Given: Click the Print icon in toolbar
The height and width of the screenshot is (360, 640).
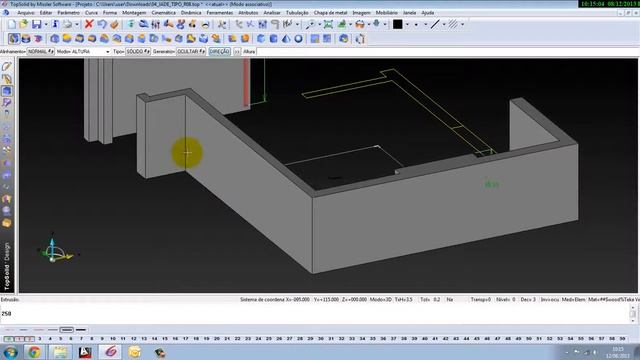Looking at the screenshot, I should pos(67,24).
